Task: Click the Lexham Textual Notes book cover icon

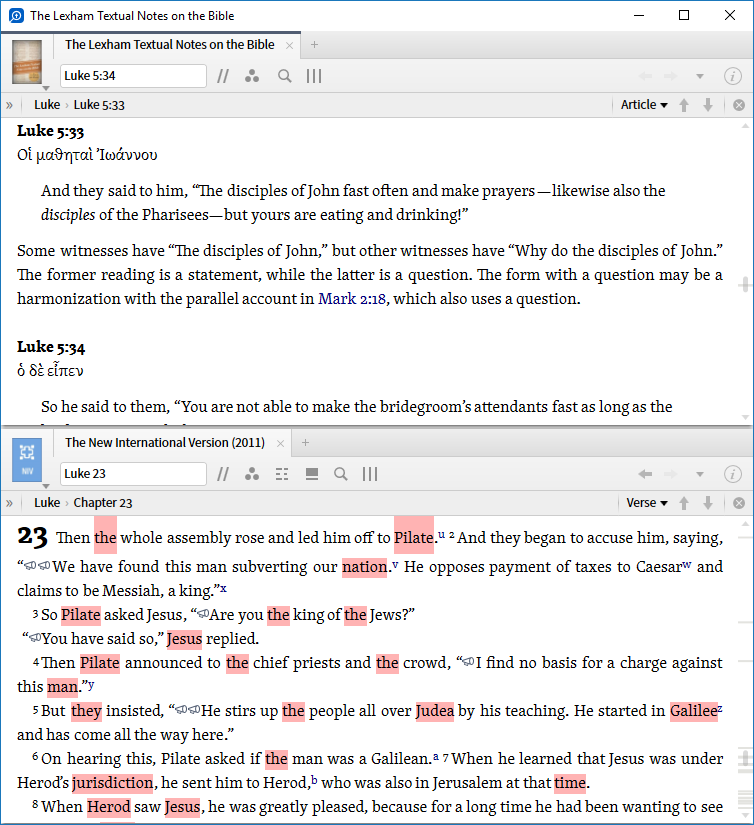Action: tap(27, 62)
